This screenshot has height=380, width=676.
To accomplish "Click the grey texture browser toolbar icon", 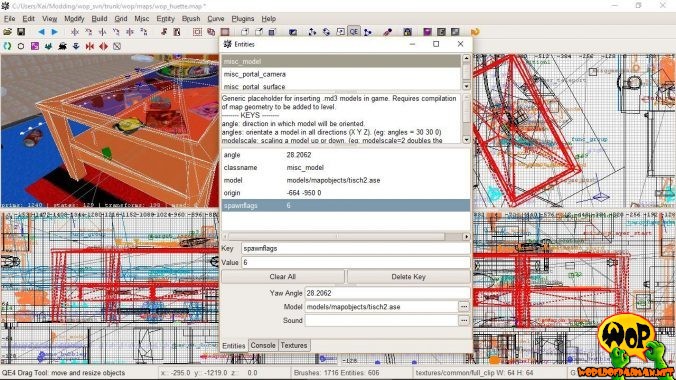I will [455, 32].
